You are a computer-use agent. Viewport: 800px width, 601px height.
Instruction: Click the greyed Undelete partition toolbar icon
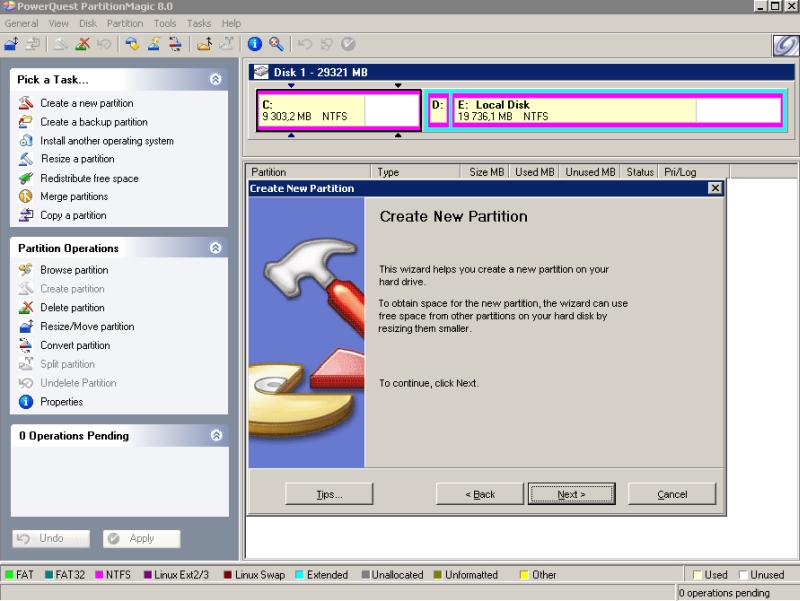(104, 44)
